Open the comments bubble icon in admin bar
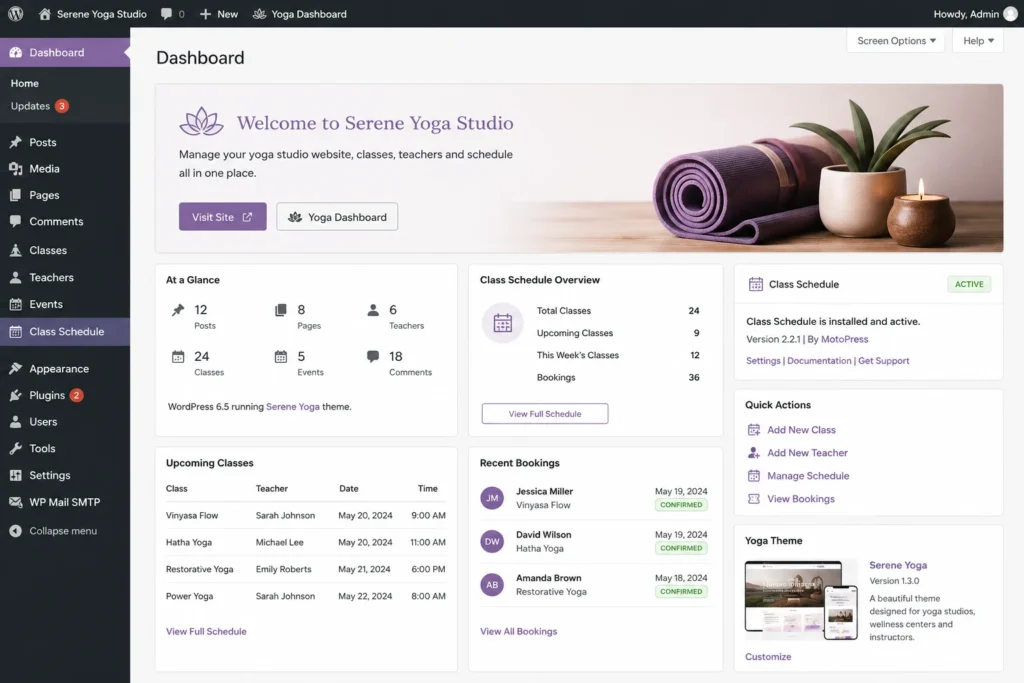This screenshot has height=683, width=1024. click(x=167, y=14)
